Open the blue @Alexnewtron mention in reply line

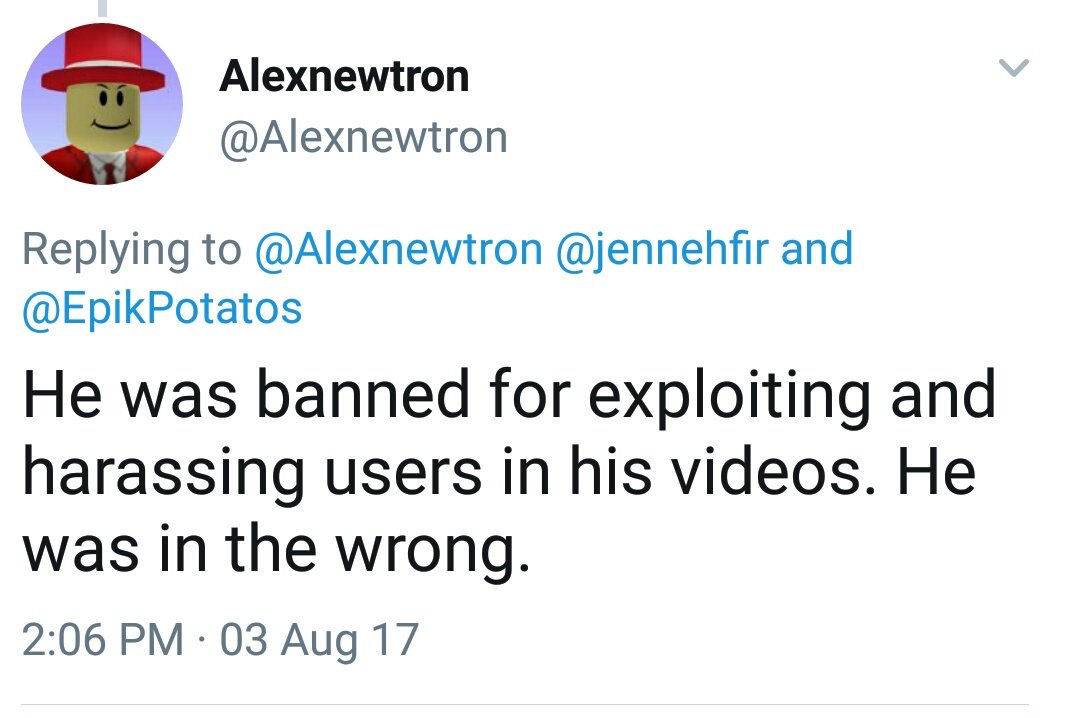[399, 249]
